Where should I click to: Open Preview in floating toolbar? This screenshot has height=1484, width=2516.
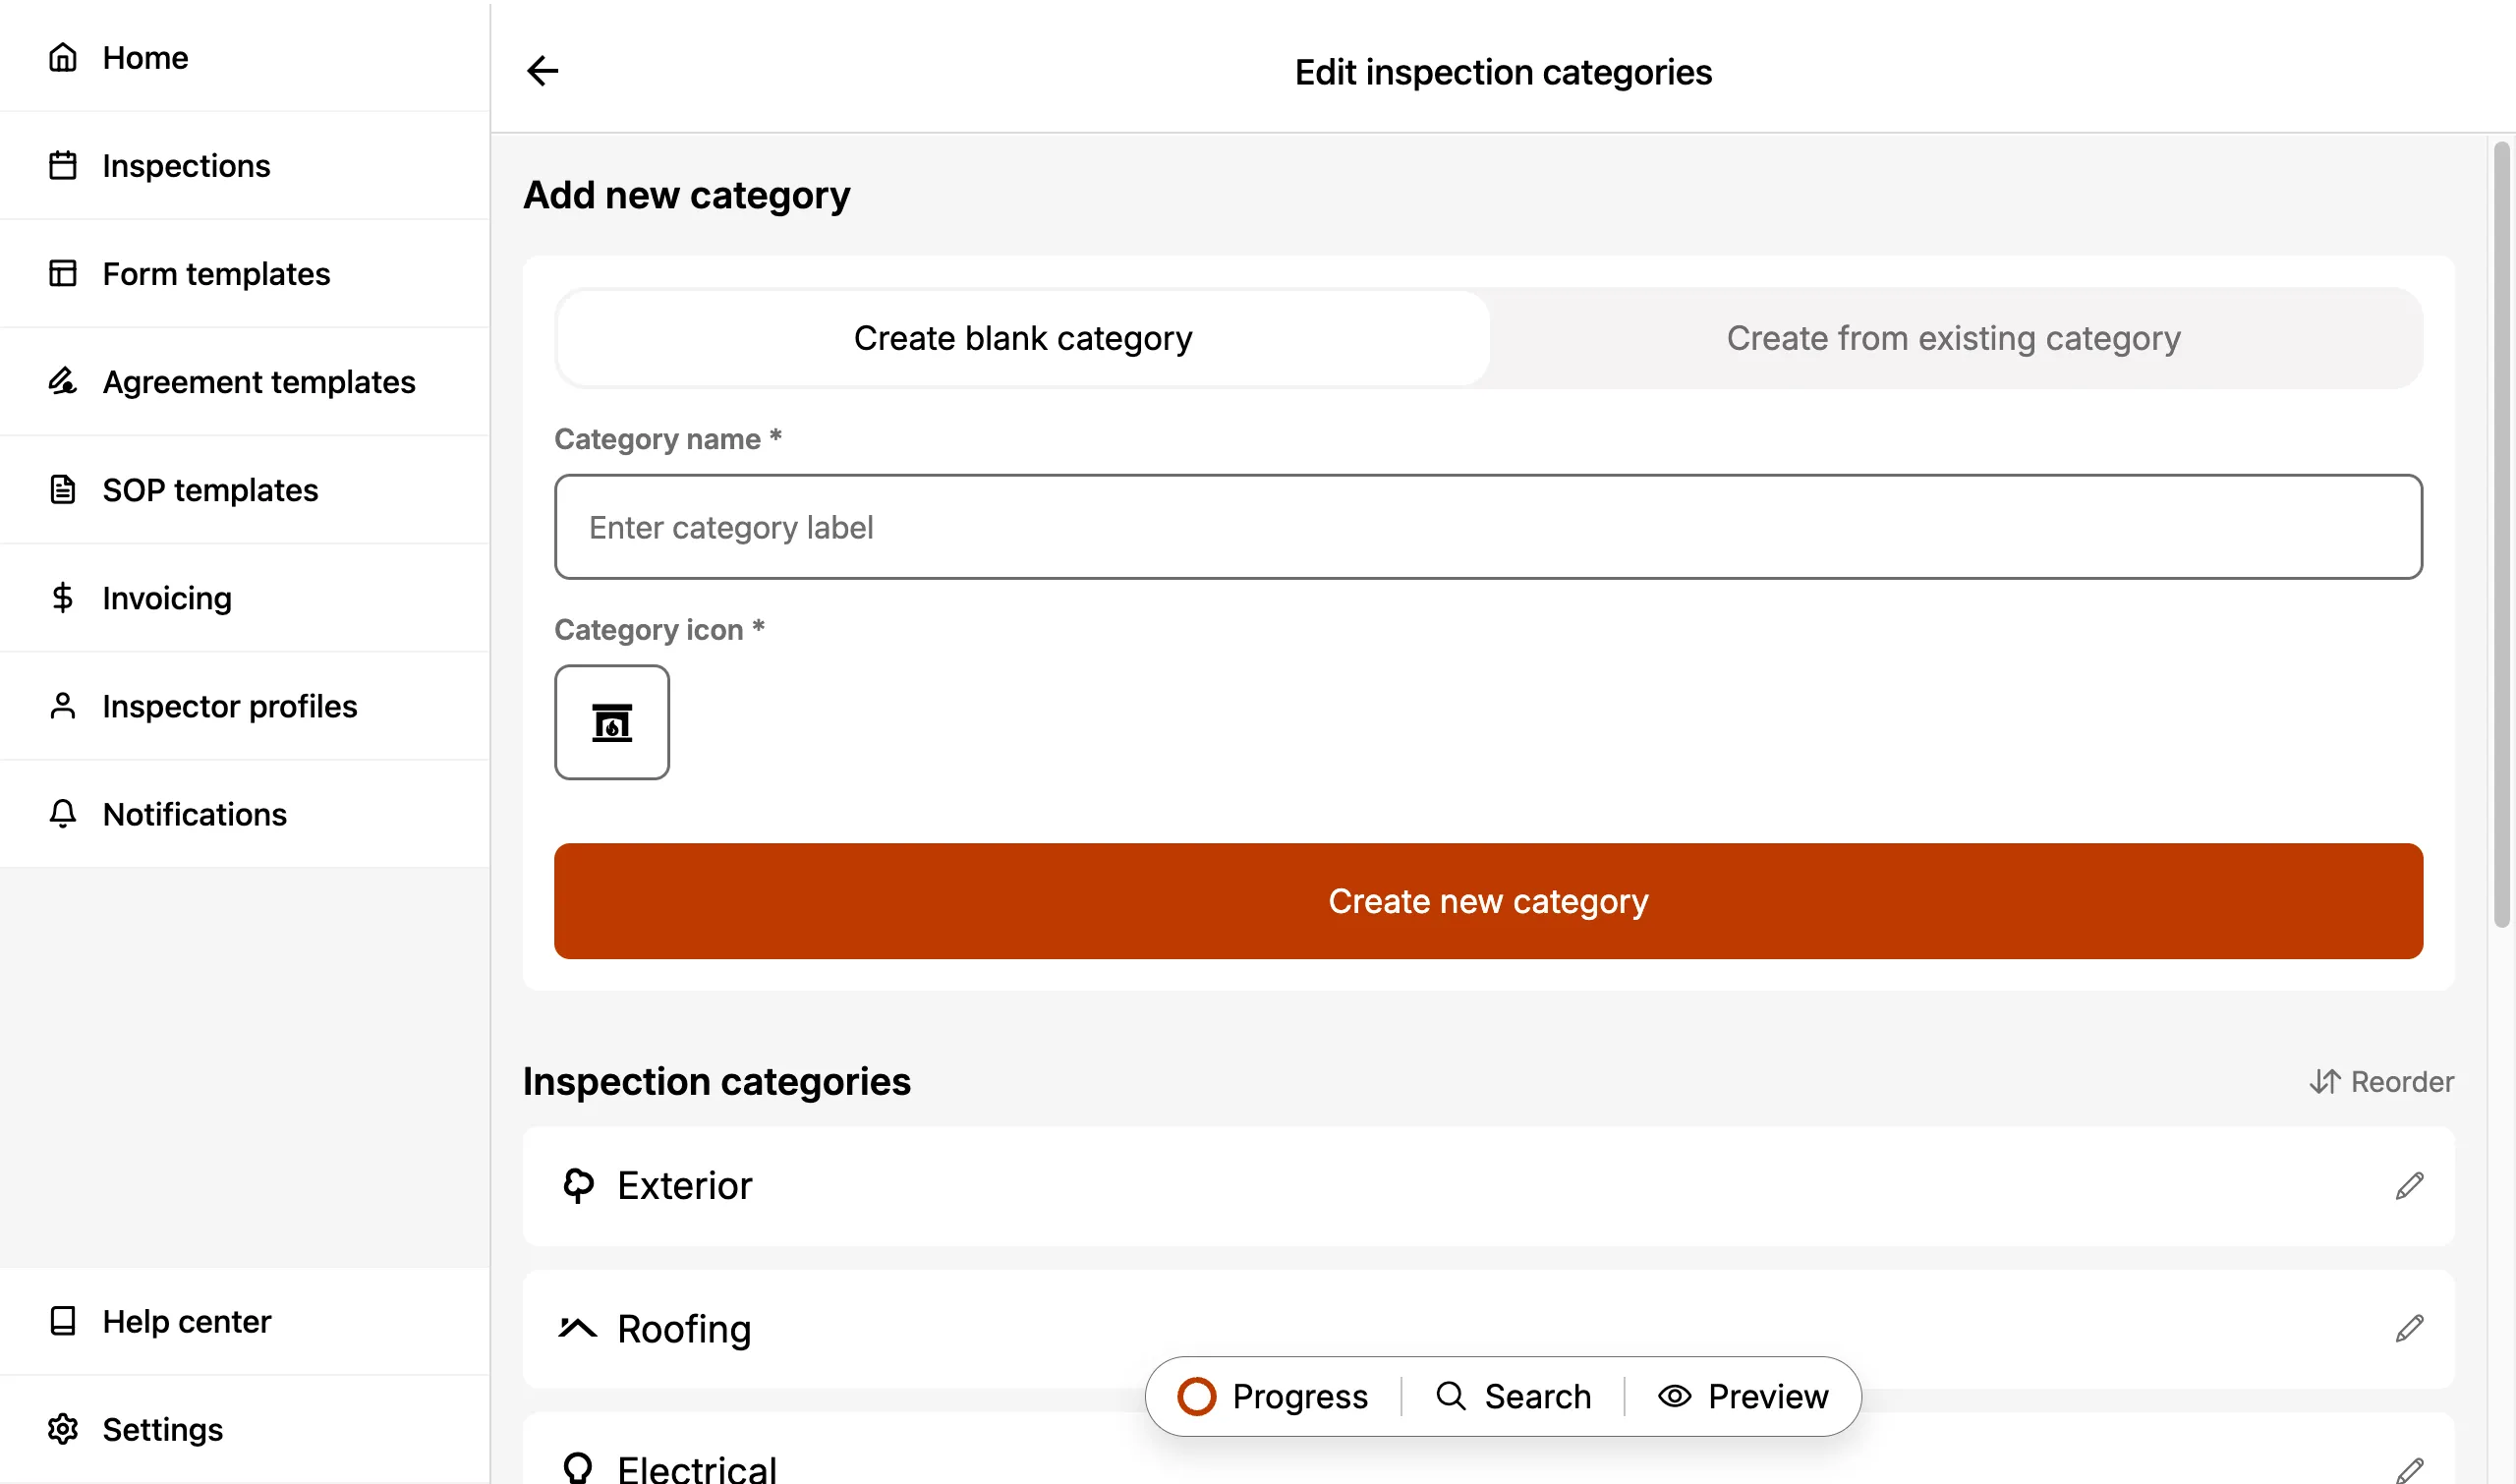click(1743, 1396)
